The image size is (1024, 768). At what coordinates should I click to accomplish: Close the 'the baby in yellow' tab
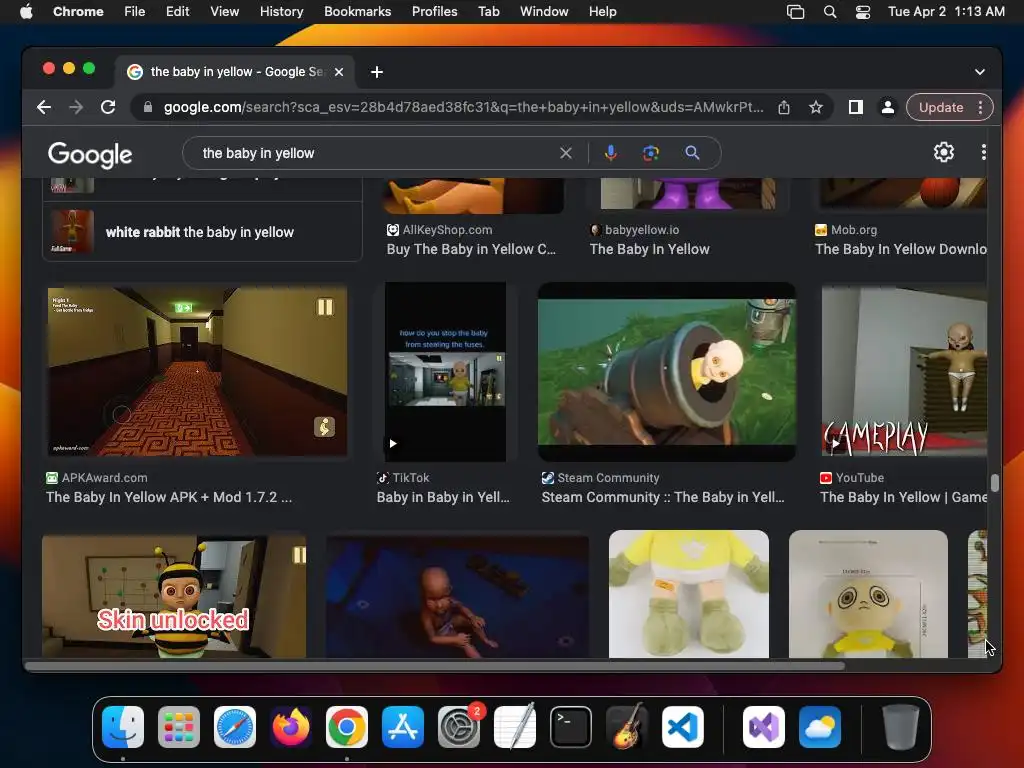pyautogui.click(x=339, y=72)
